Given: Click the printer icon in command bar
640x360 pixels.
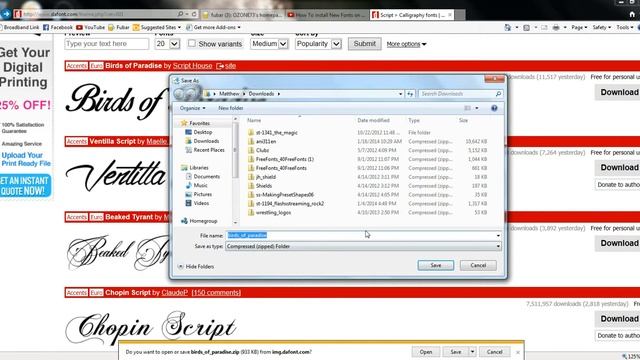Looking at the screenshot, I should 556,27.
